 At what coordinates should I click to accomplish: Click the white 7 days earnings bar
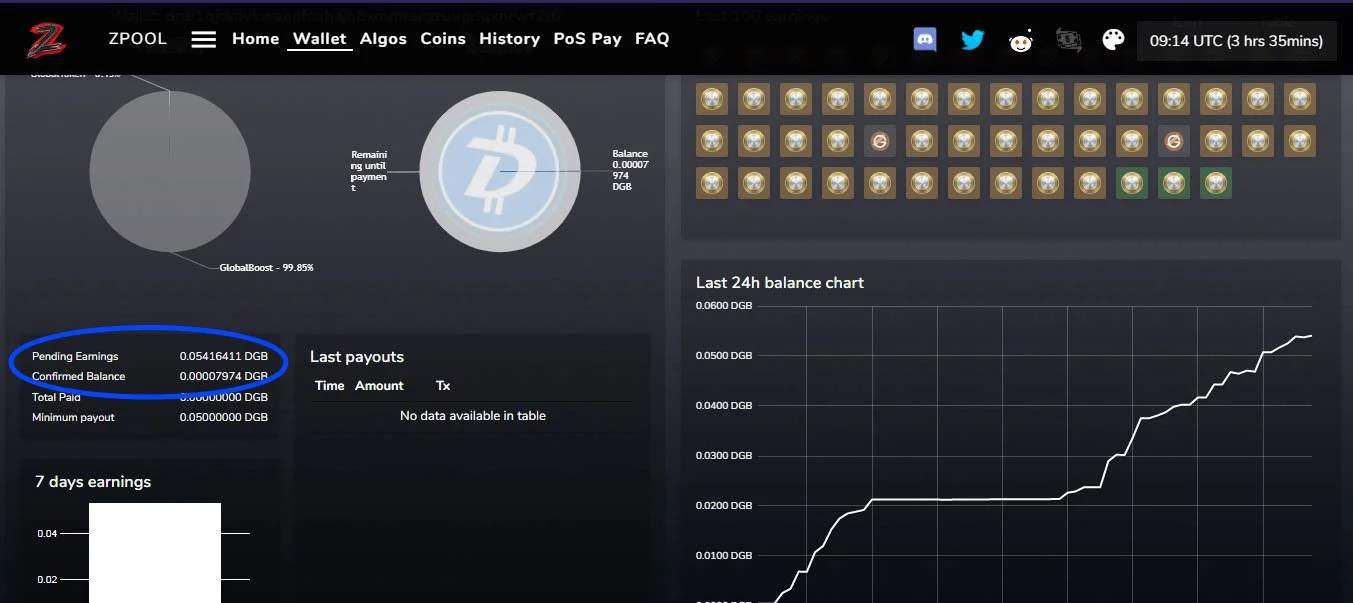pyautogui.click(x=155, y=553)
